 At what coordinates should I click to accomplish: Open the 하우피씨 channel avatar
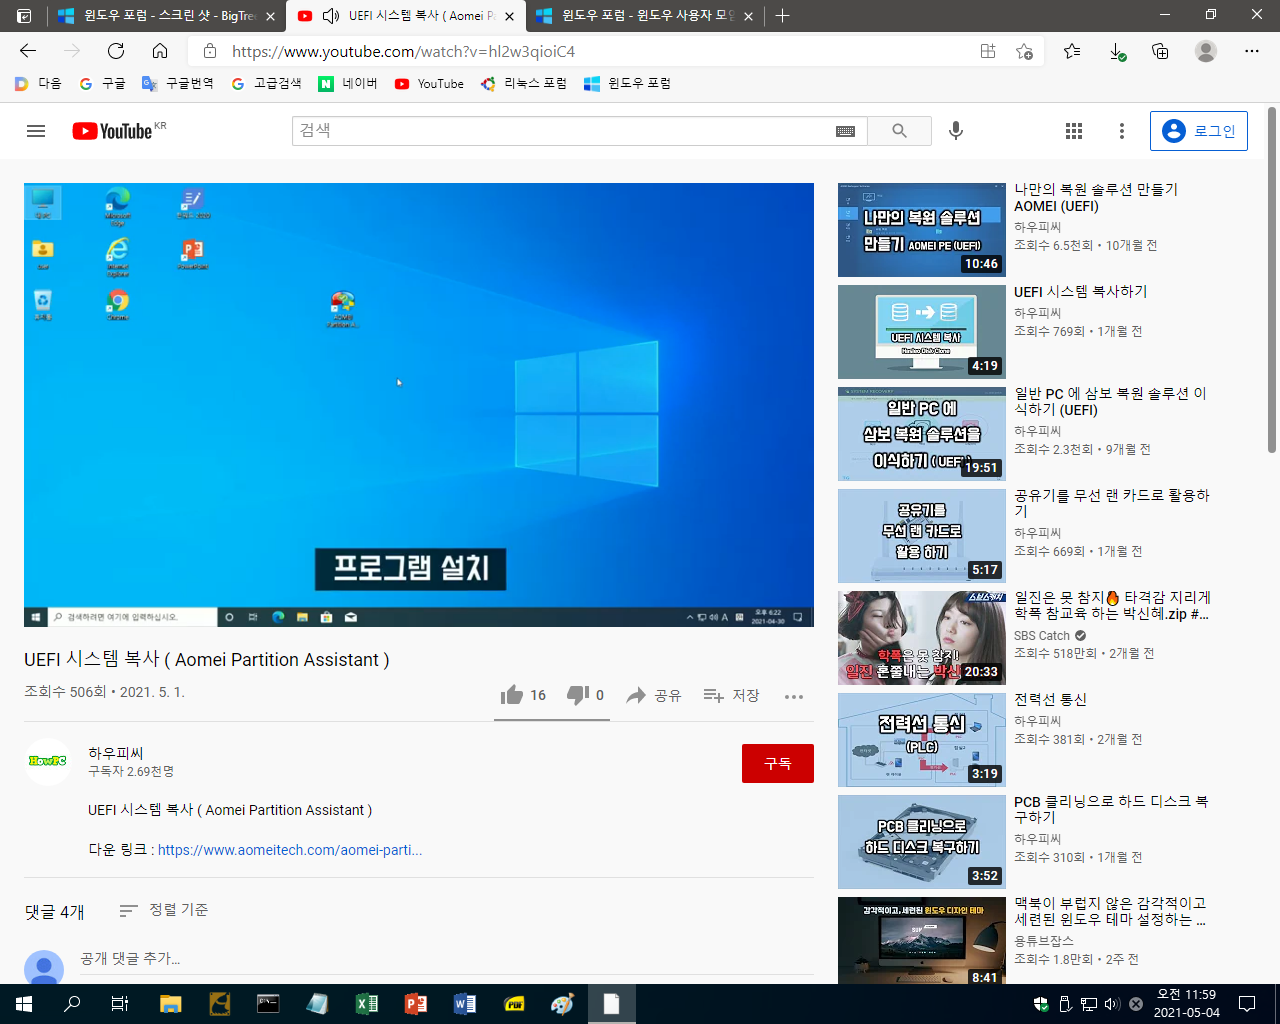(x=47, y=761)
